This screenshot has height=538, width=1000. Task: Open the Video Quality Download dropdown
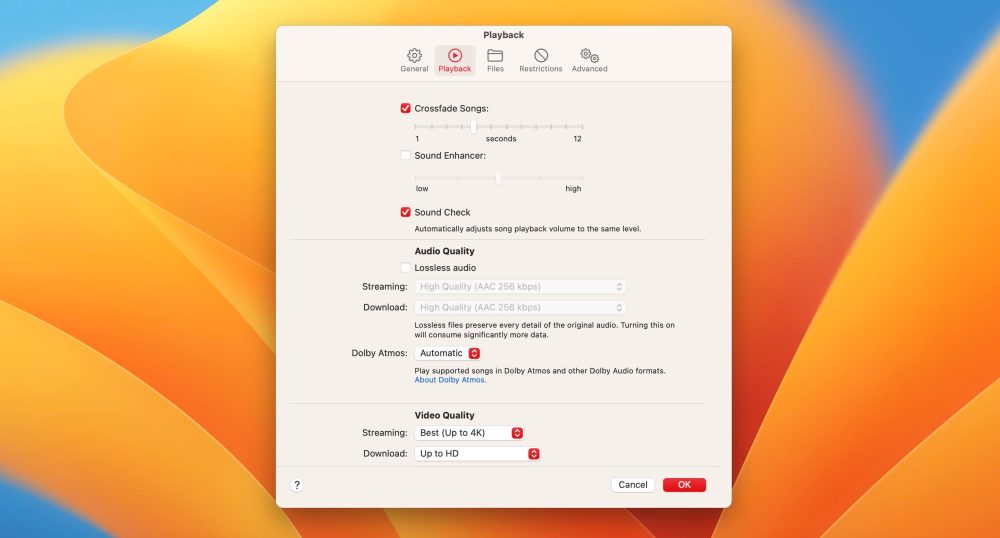pyautogui.click(x=477, y=454)
